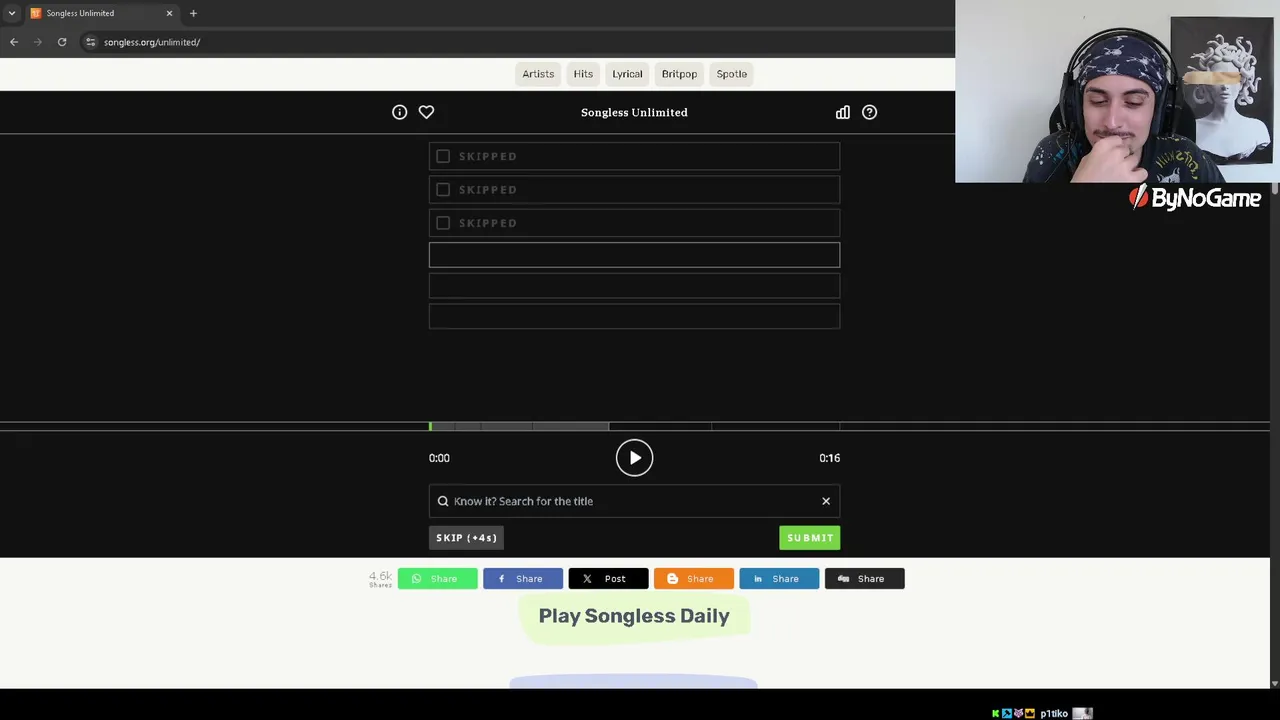Click the heart support icon
Screen dimensions: 1280x720
(x=426, y=112)
